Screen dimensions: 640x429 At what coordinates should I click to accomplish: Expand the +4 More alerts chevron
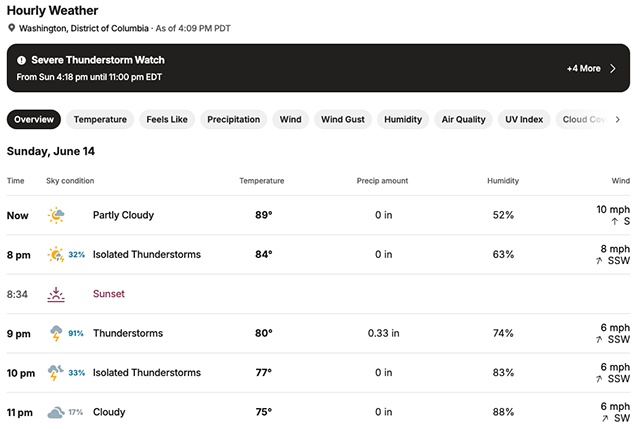613,69
